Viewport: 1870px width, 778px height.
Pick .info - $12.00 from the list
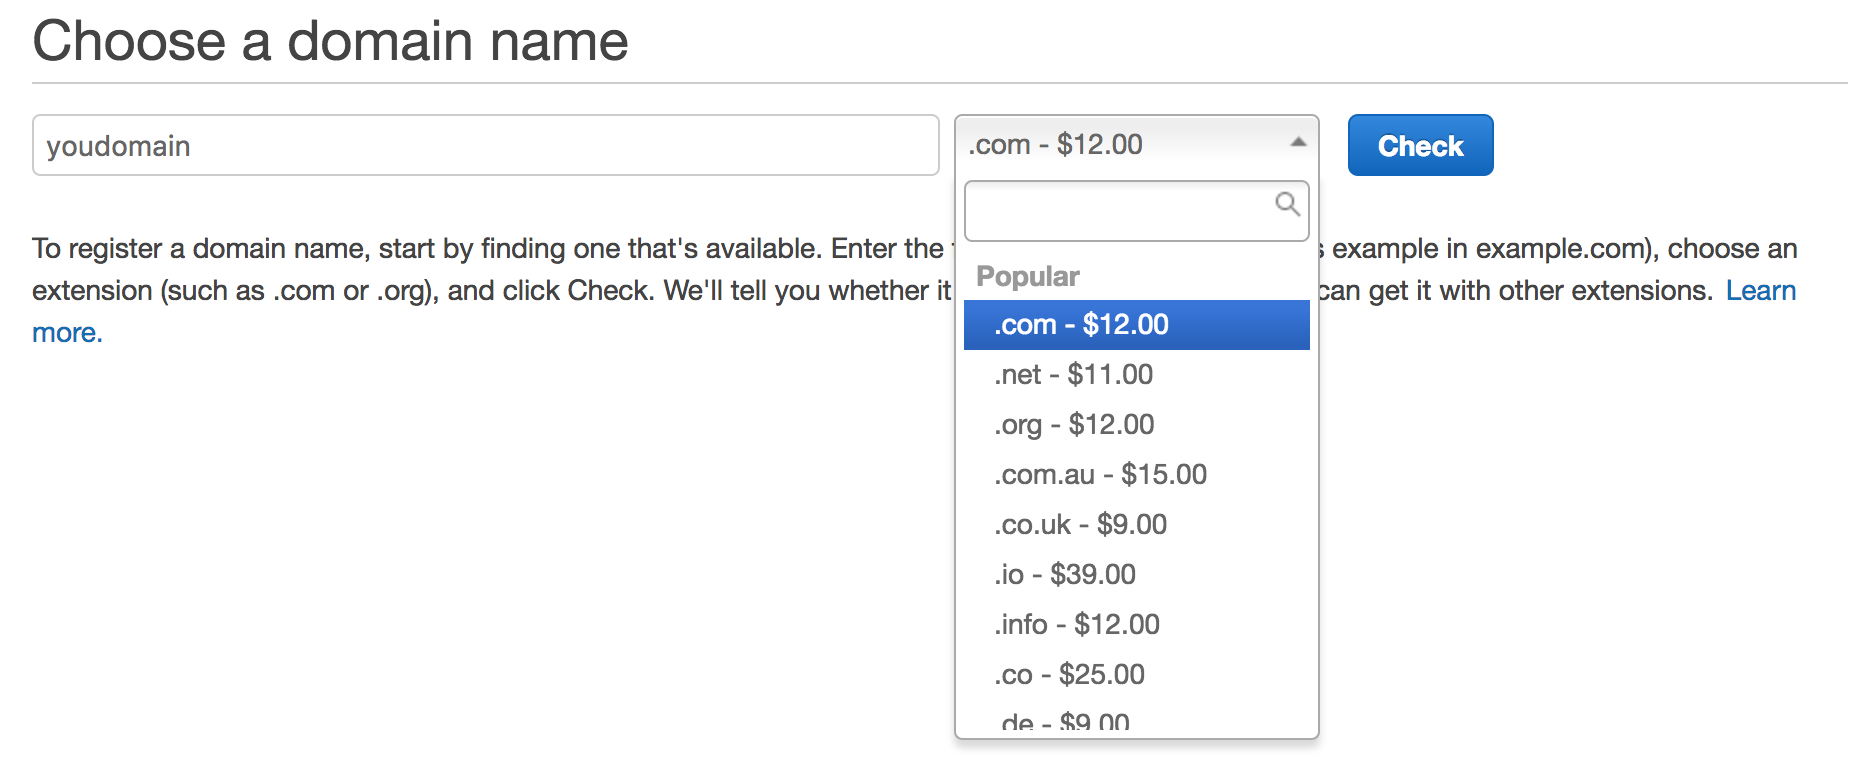(x=1077, y=625)
